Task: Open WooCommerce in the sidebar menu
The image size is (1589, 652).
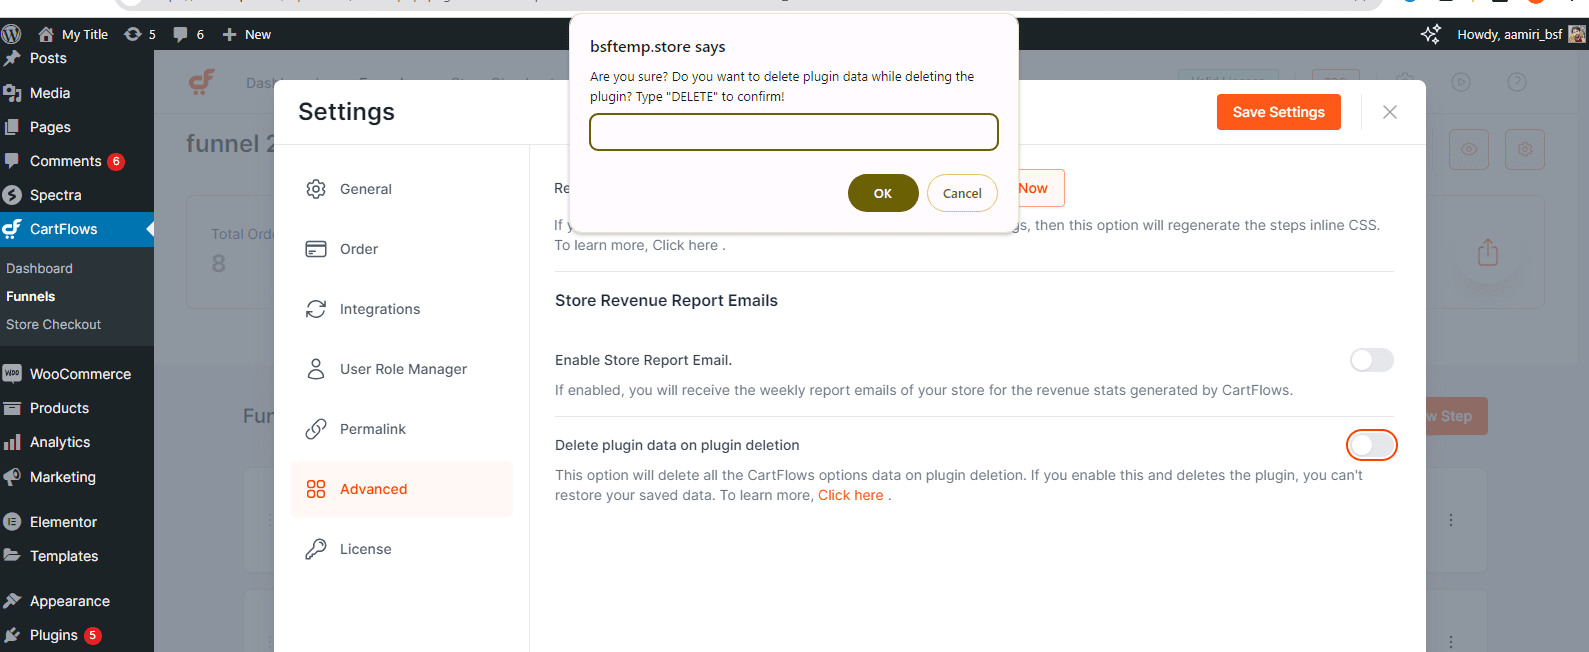Action: point(80,374)
